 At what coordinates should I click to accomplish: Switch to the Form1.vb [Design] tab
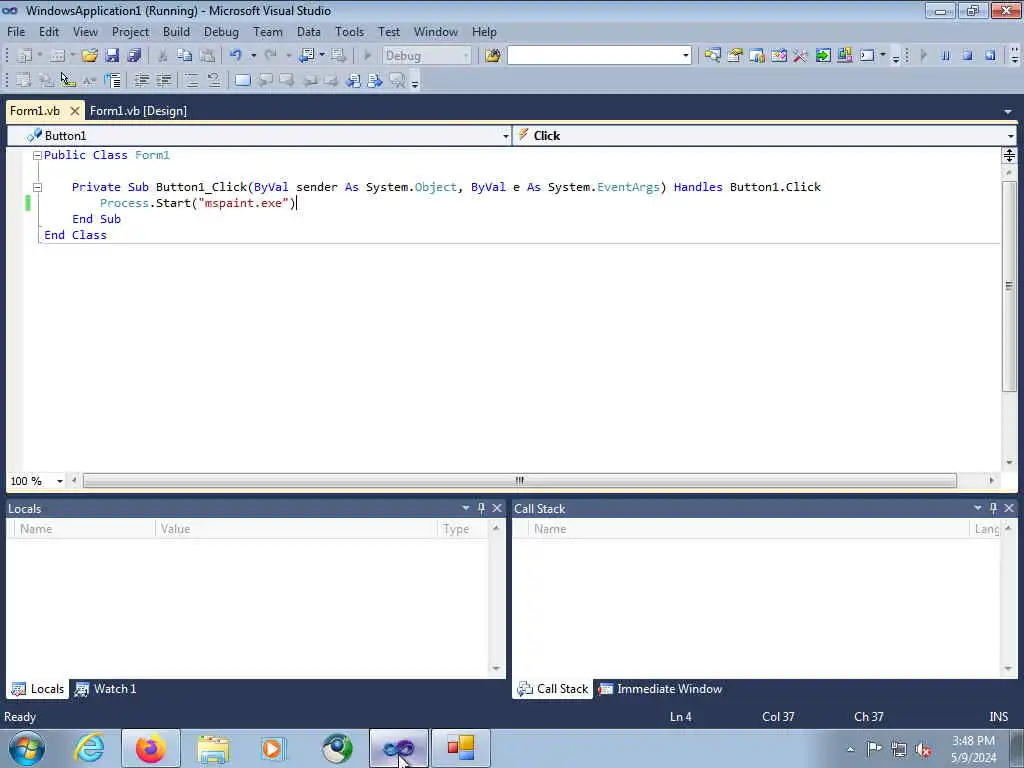[x=138, y=111]
